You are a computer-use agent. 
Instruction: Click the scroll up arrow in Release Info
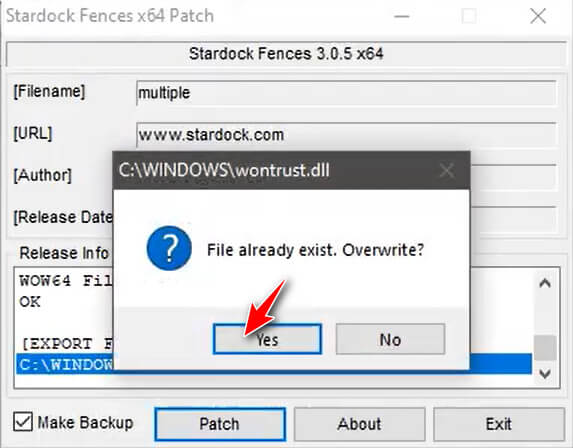click(x=545, y=283)
